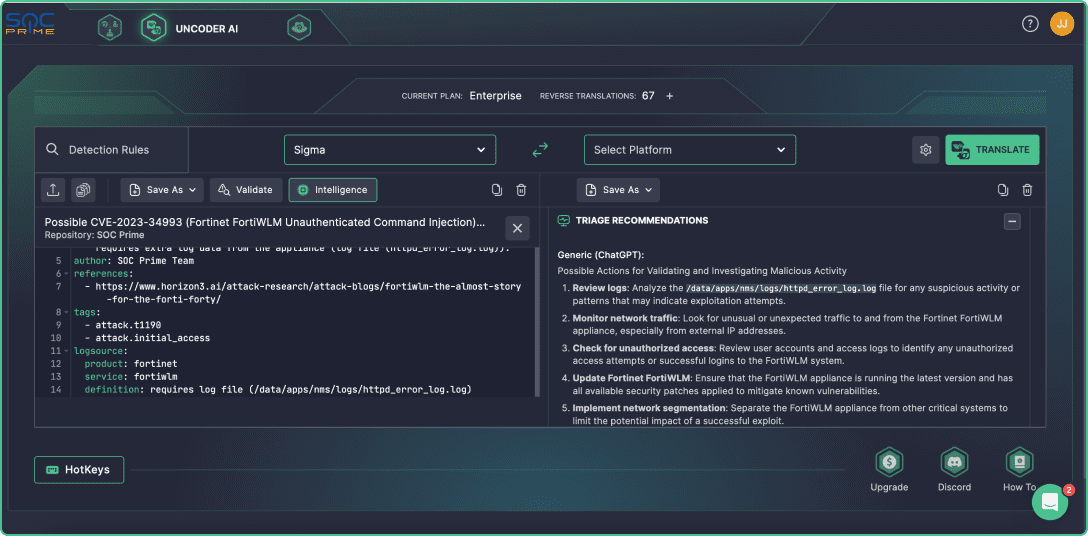Open the help question mark icon
Image resolution: width=1088 pixels, height=536 pixels.
point(1030,24)
